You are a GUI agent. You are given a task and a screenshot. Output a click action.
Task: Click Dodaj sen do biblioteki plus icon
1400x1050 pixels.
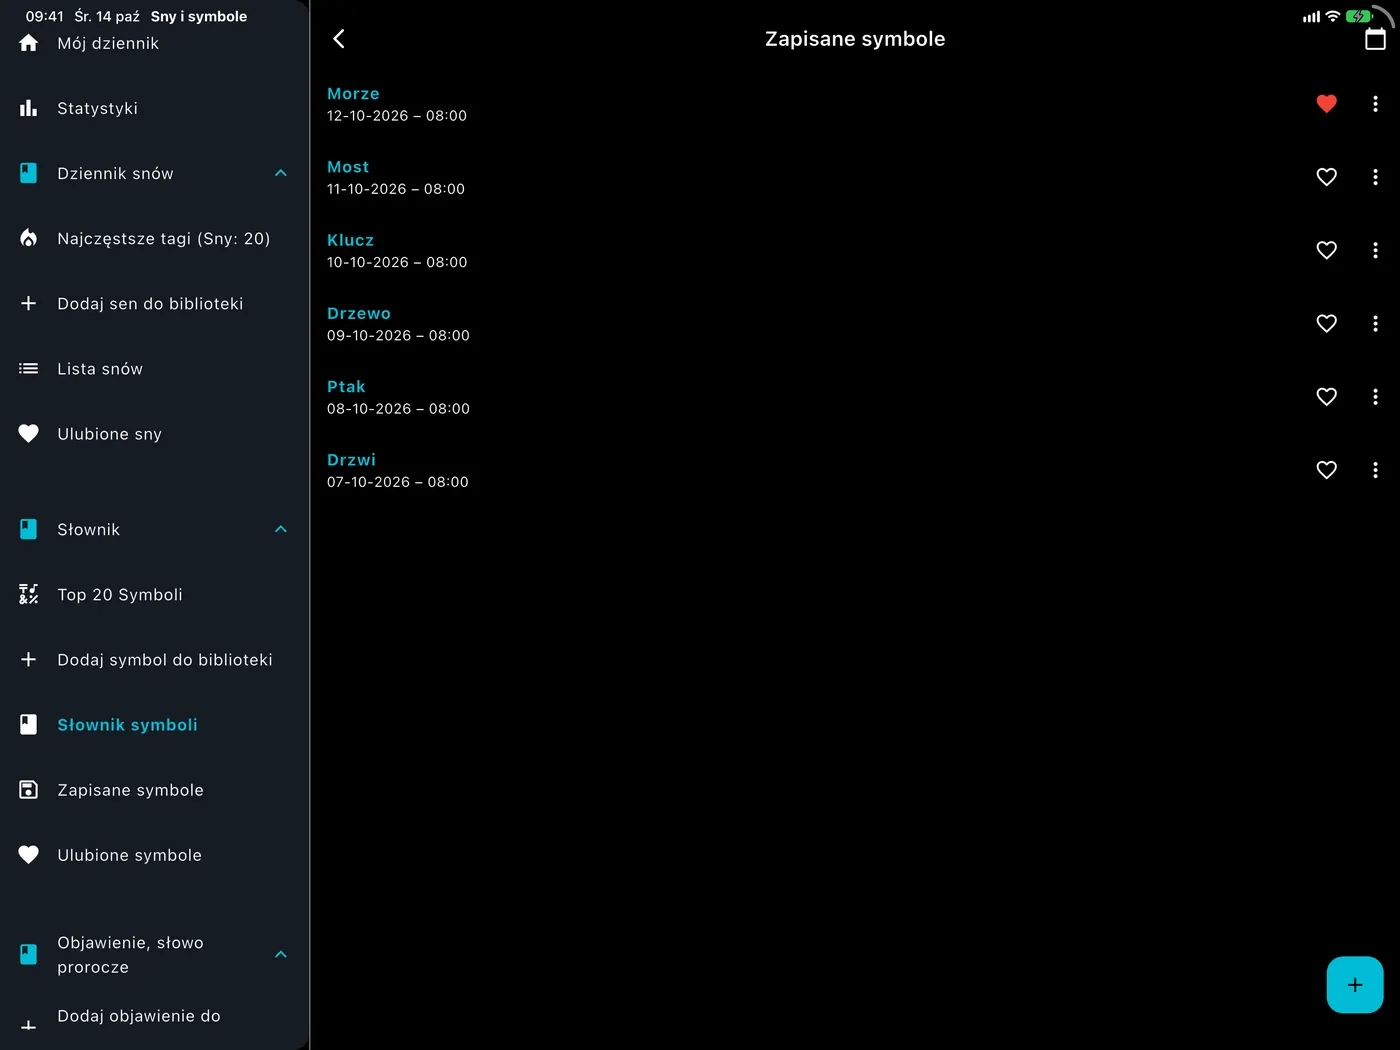point(29,303)
